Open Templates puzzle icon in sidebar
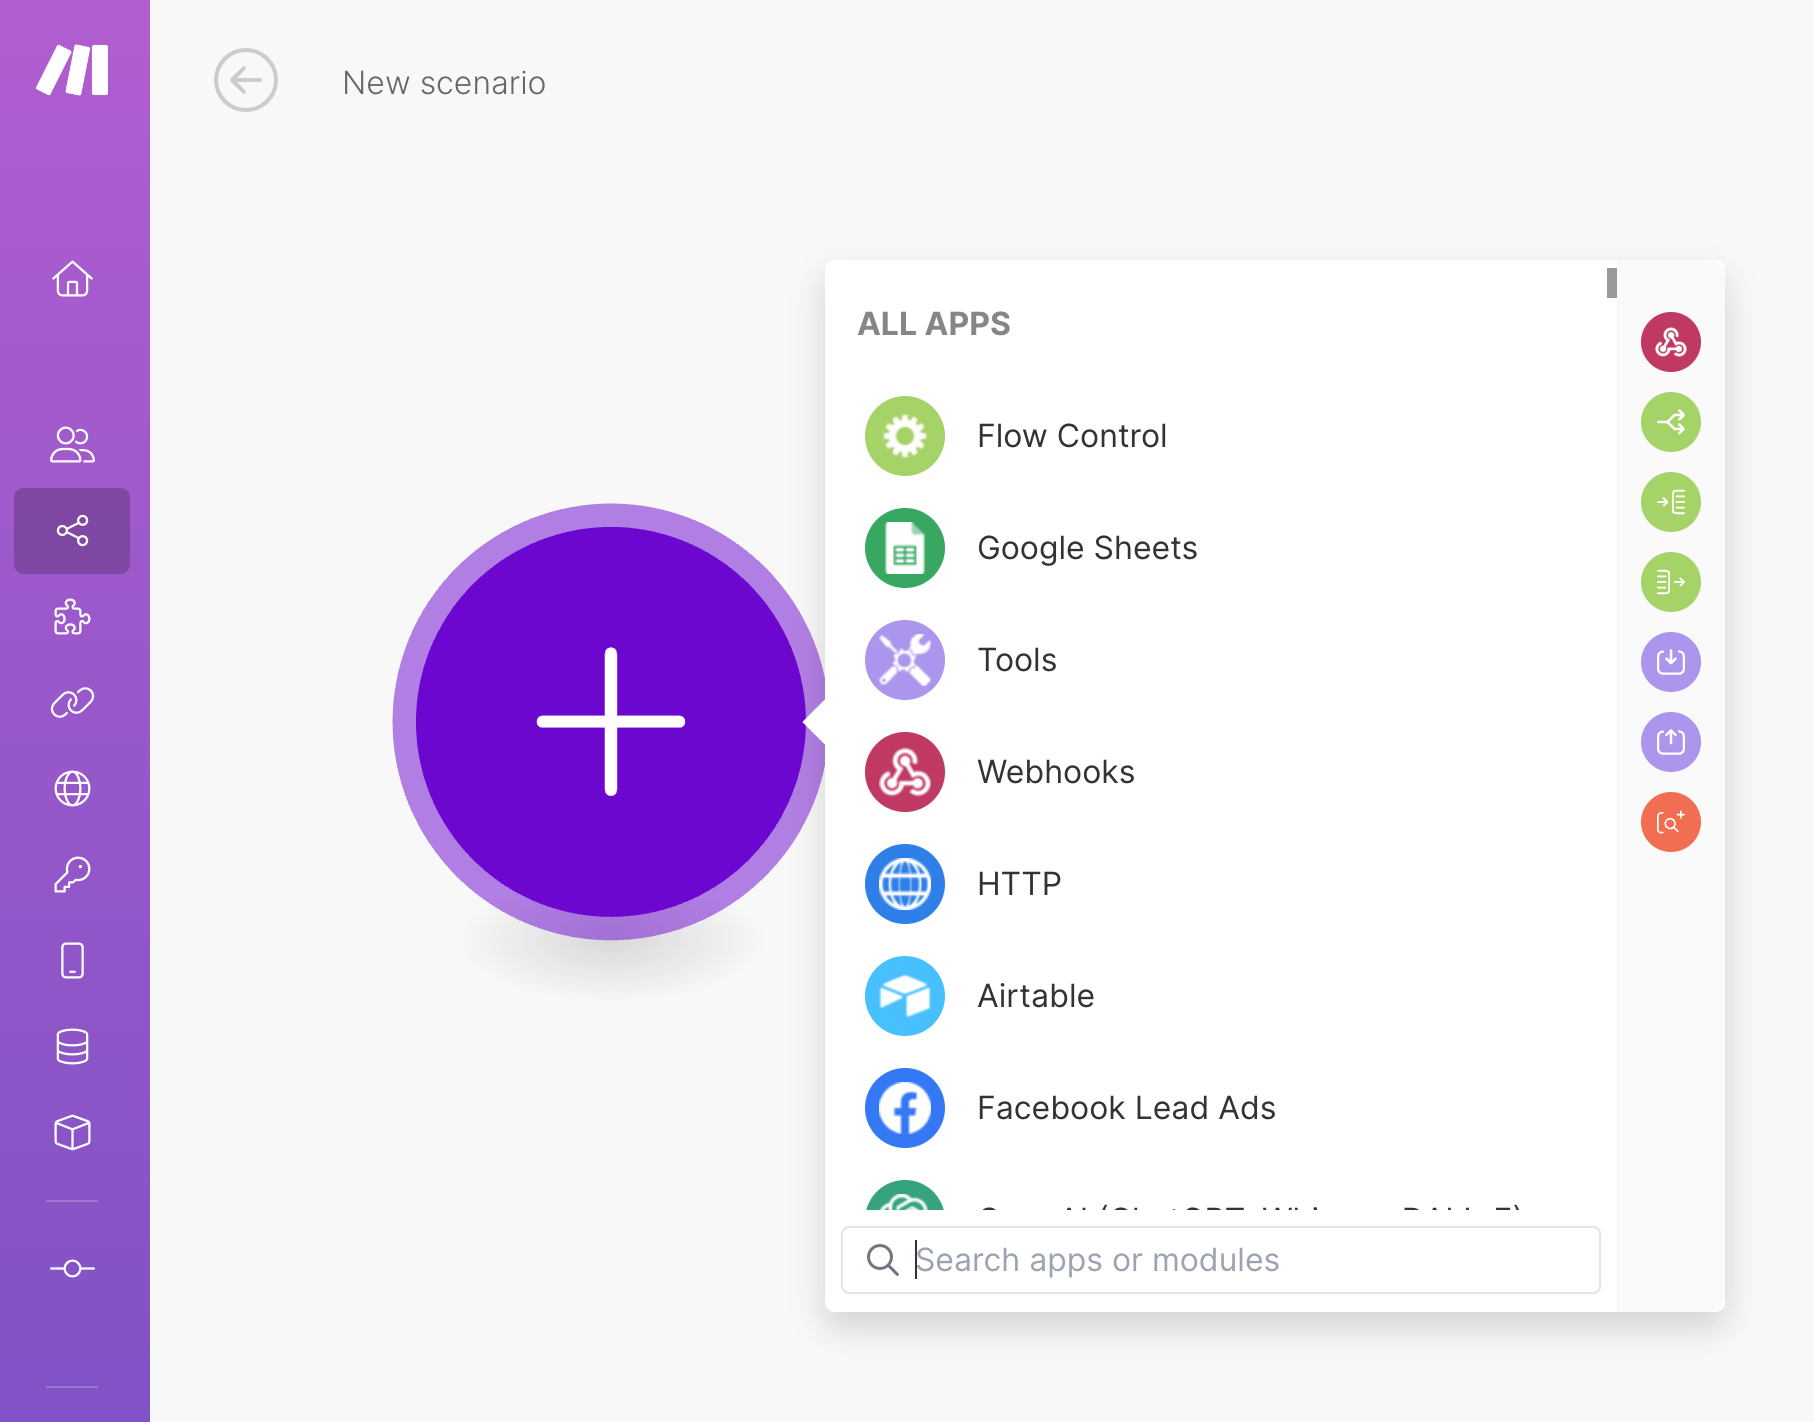This screenshot has height=1422, width=1814. point(72,617)
